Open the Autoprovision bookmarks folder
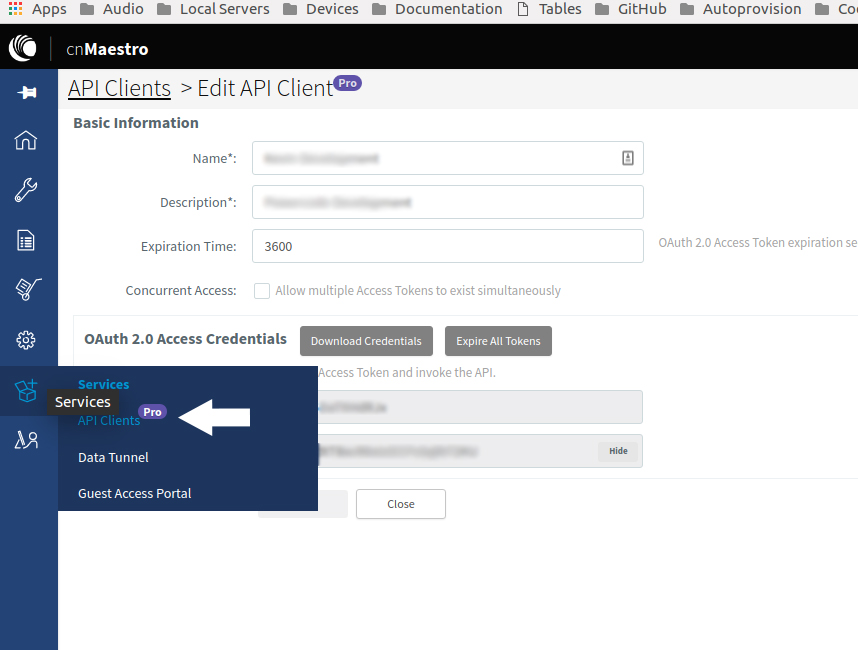Image resolution: width=858 pixels, height=650 pixels. pyautogui.click(x=741, y=9)
